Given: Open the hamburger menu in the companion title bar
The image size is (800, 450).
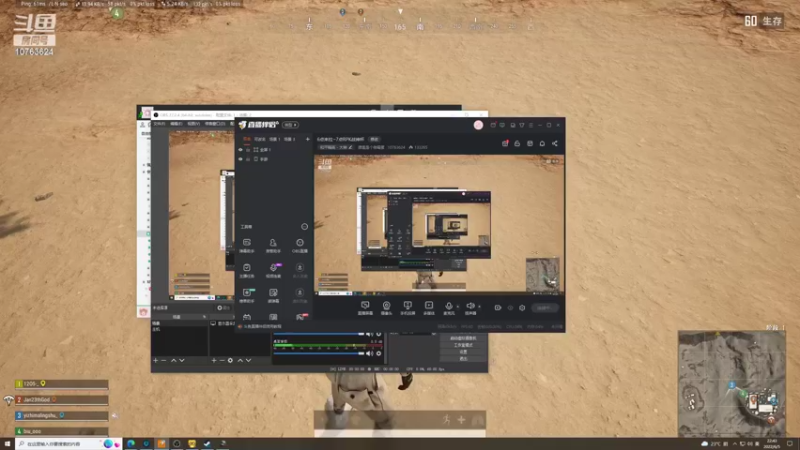Looking at the screenshot, I should pos(531,125).
